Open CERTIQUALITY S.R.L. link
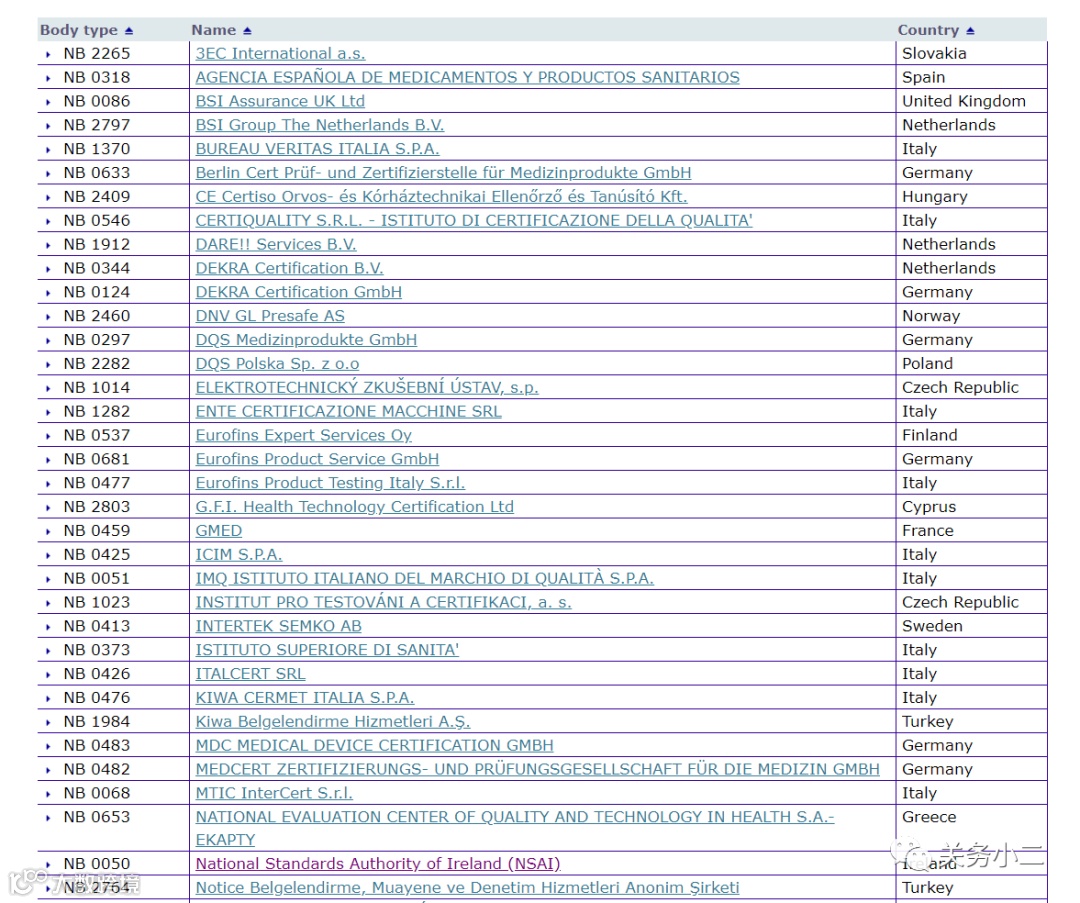Image resolution: width=1080 pixels, height=903 pixels. tap(474, 221)
